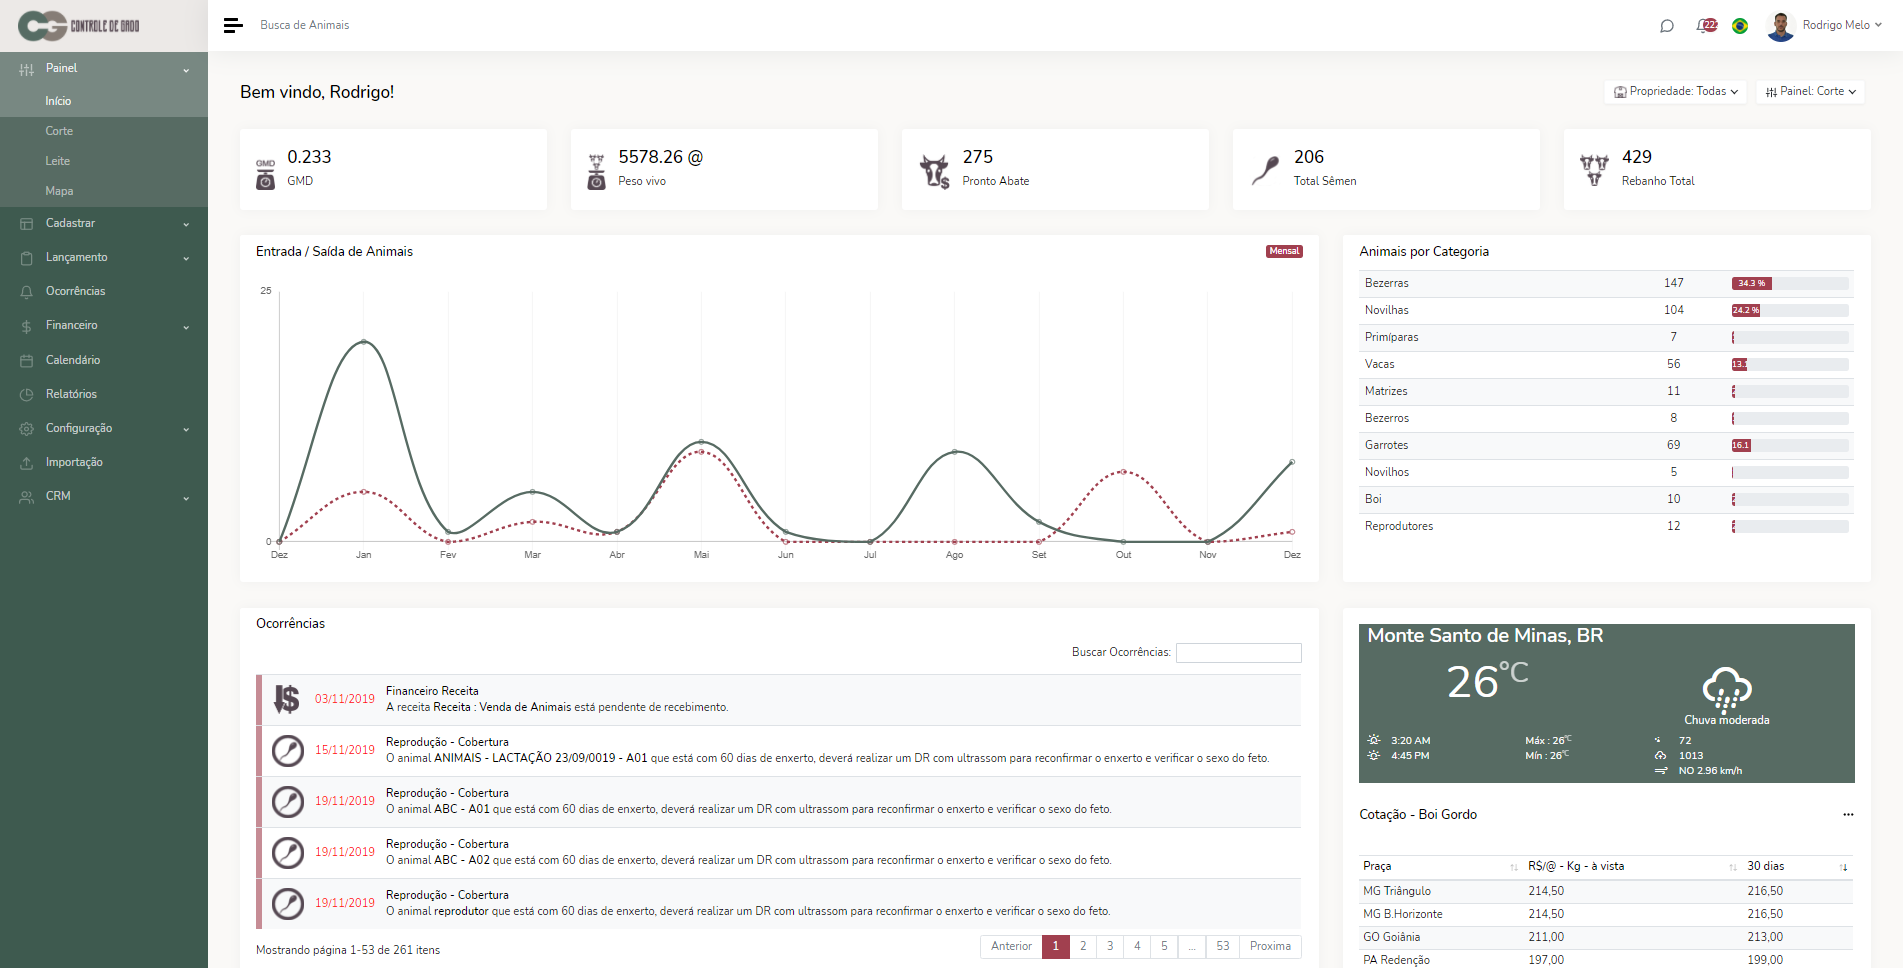
Task: Expand the Cadastrar menu chevron
Action: 186,224
